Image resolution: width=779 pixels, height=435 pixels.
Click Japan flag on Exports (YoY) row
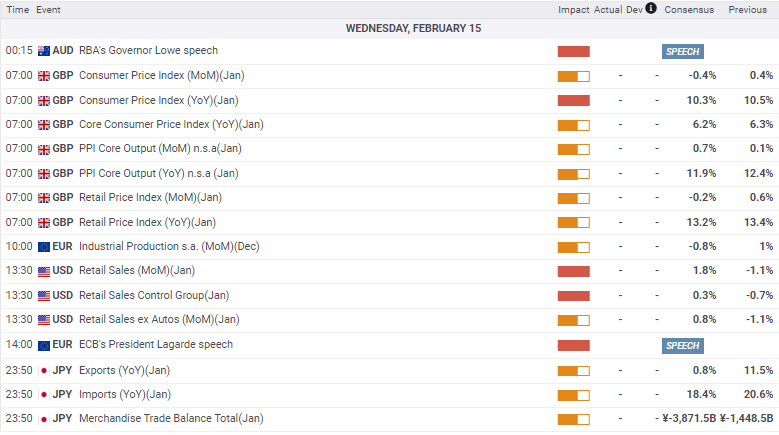coord(44,371)
